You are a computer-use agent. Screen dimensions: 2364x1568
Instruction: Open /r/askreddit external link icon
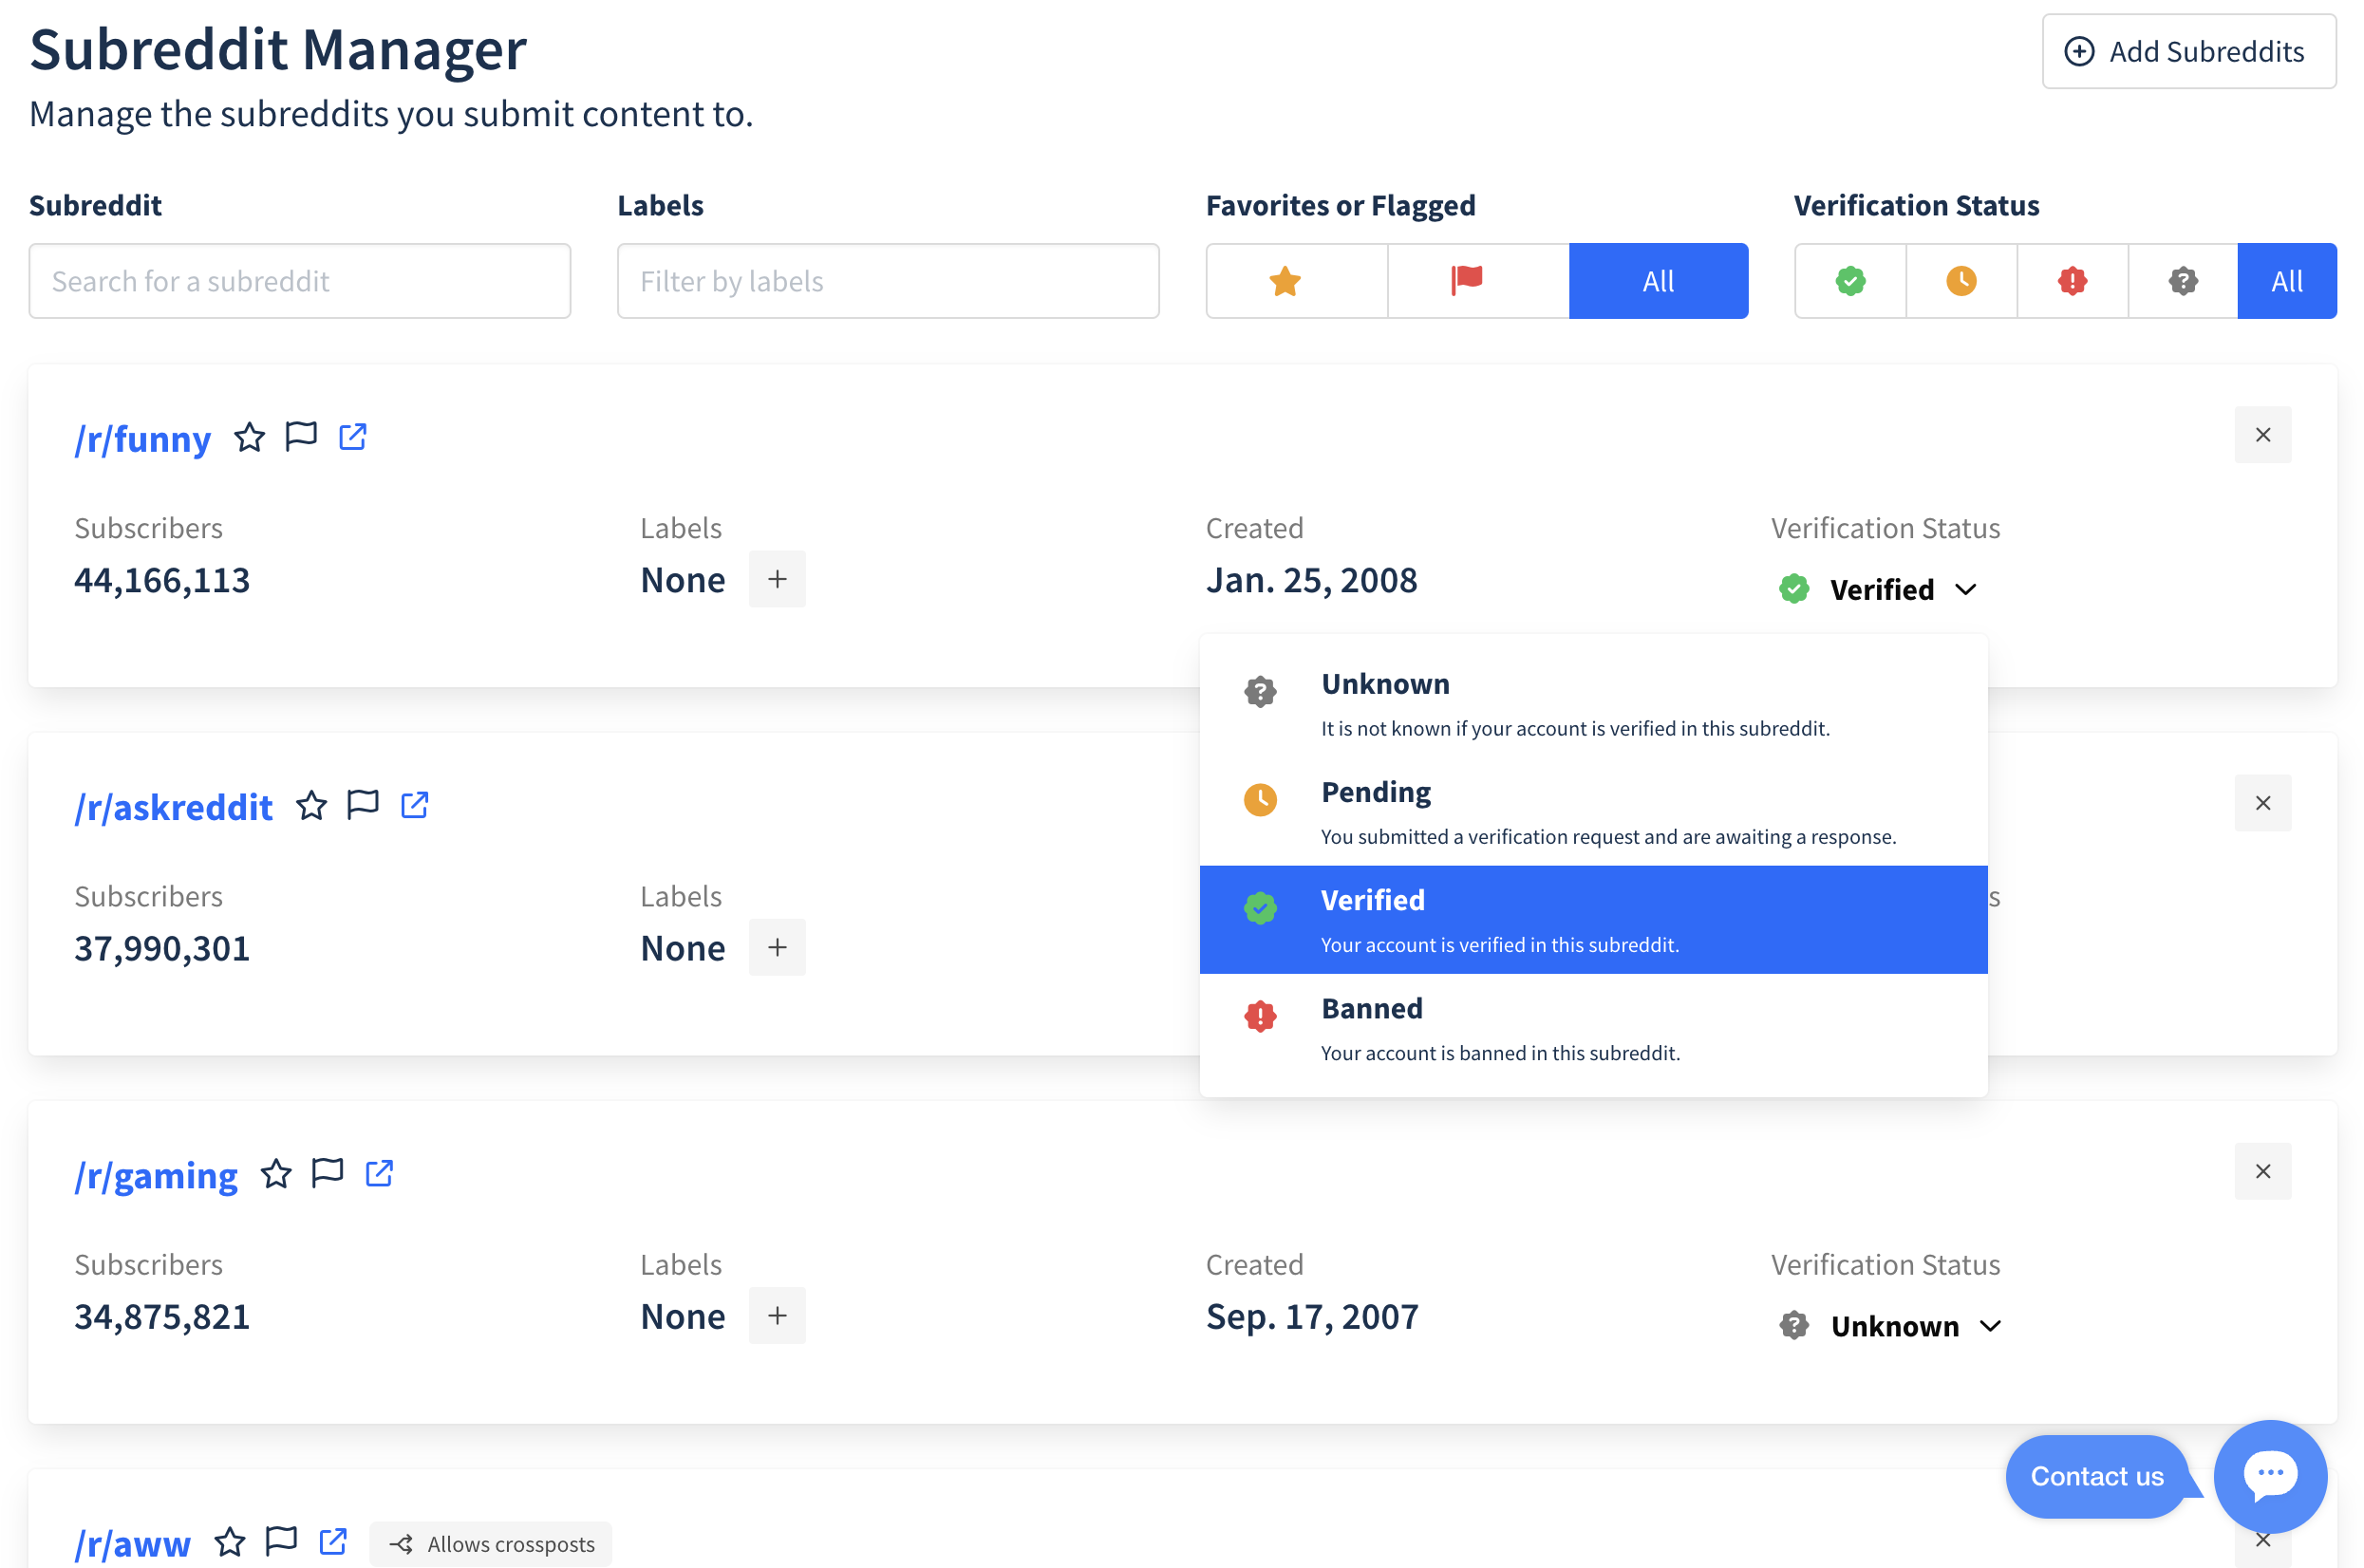click(x=414, y=805)
